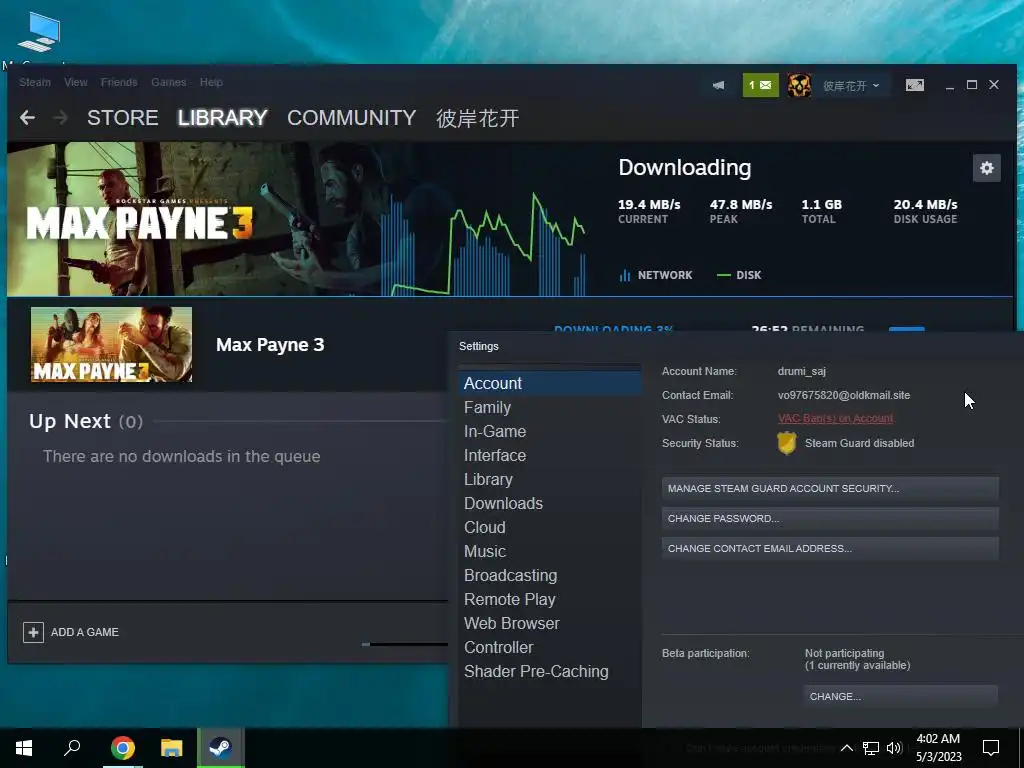The width and height of the screenshot is (1024, 768).
Task: Open the network tray icon
Action: 871,748
